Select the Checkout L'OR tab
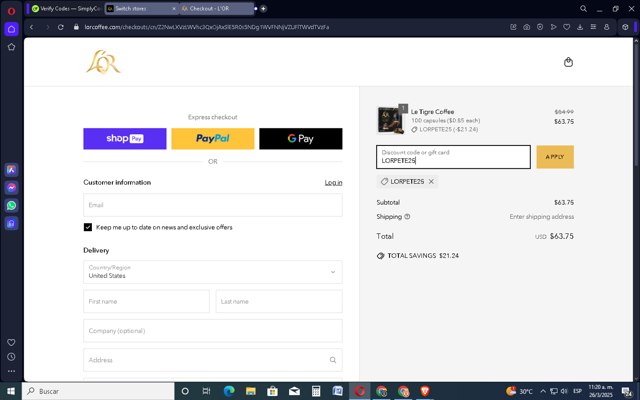Image resolution: width=640 pixels, height=400 pixels. coord(216,9)
